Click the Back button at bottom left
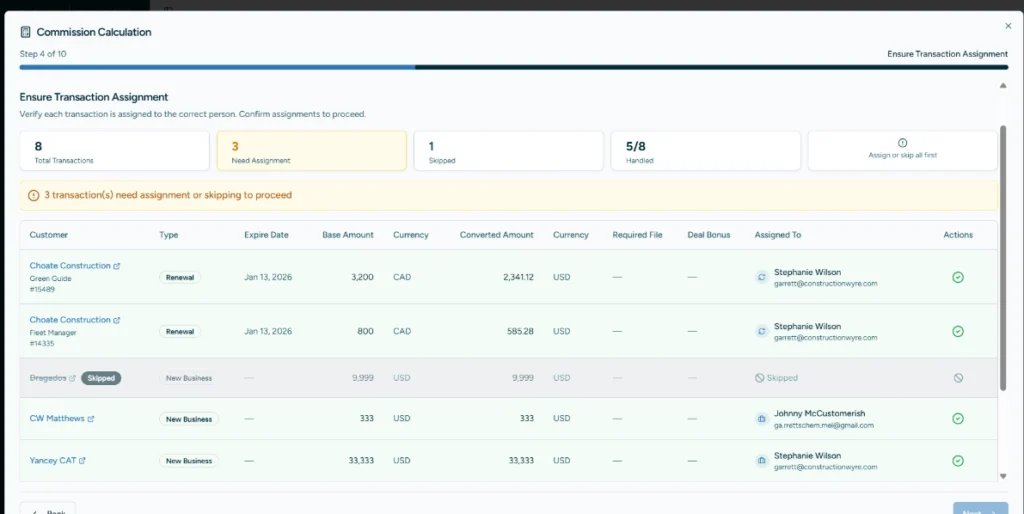Screen dimensions: 1024x514 click(48, 508)
